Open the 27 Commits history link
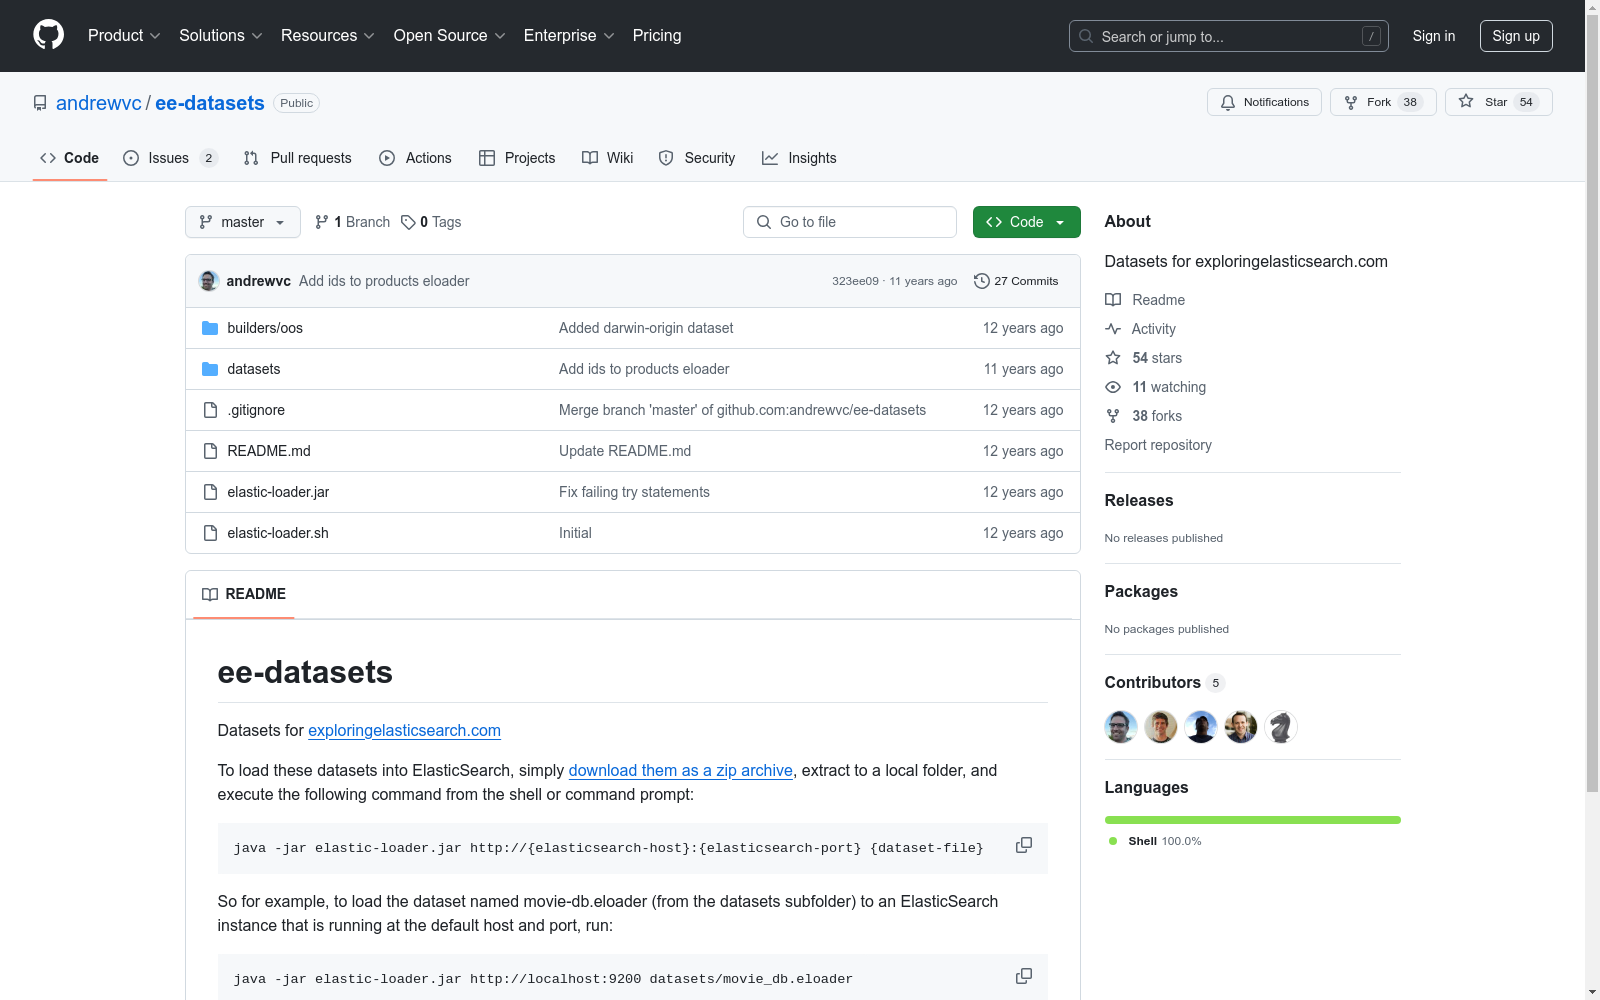The height and width of the screenshot is (1000, 1600). click(1016, 281)
